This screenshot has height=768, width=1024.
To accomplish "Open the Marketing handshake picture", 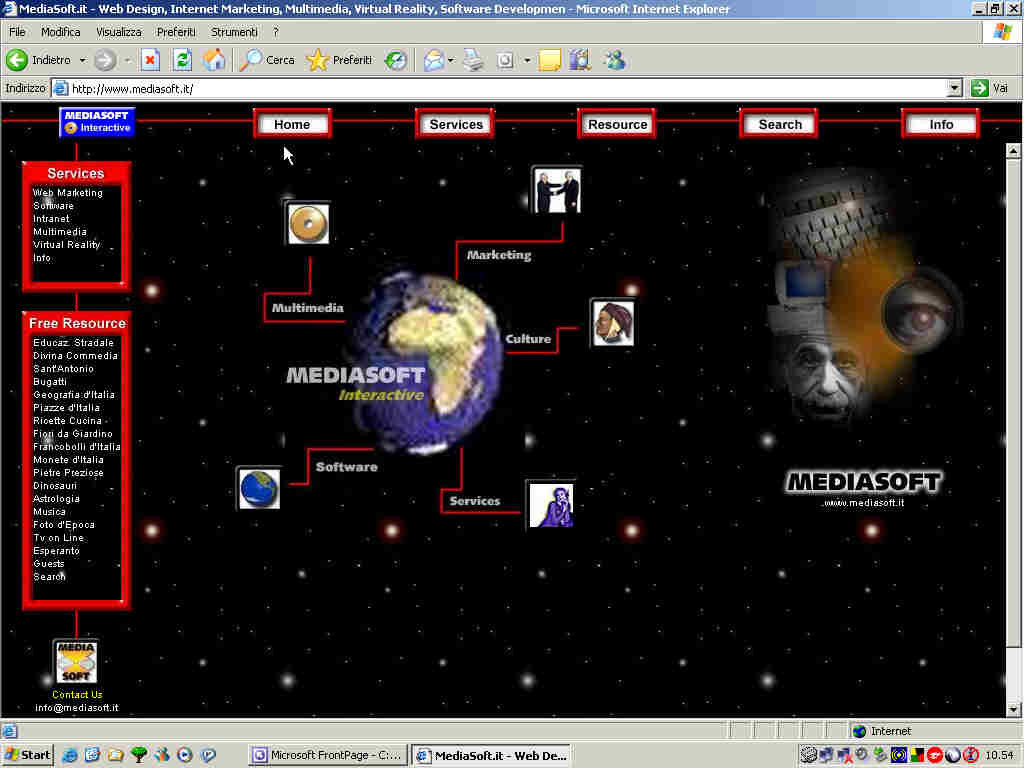I will click(x=556, y=190).
